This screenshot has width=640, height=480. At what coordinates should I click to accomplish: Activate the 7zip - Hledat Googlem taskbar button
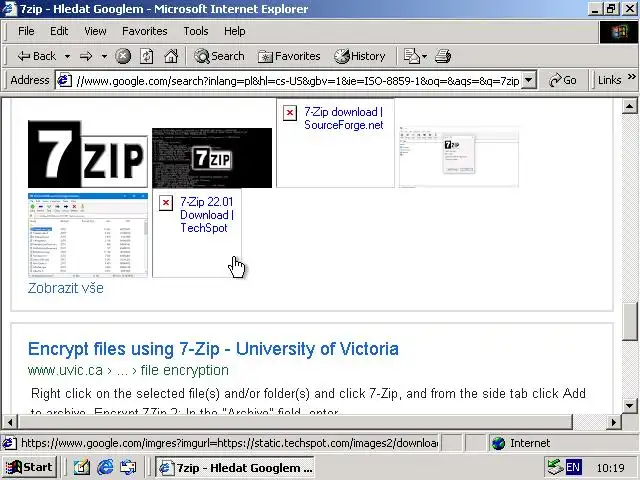tap(235, 467)
